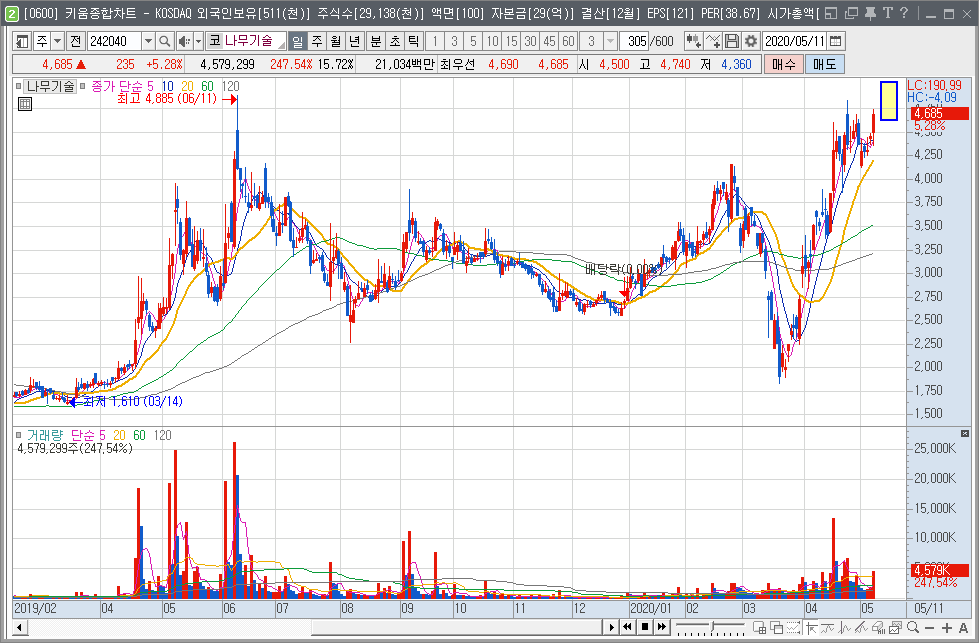The image size is (979, 643).
Task: Select the 년 (yearly) period toggle
Action: (355, 41)
